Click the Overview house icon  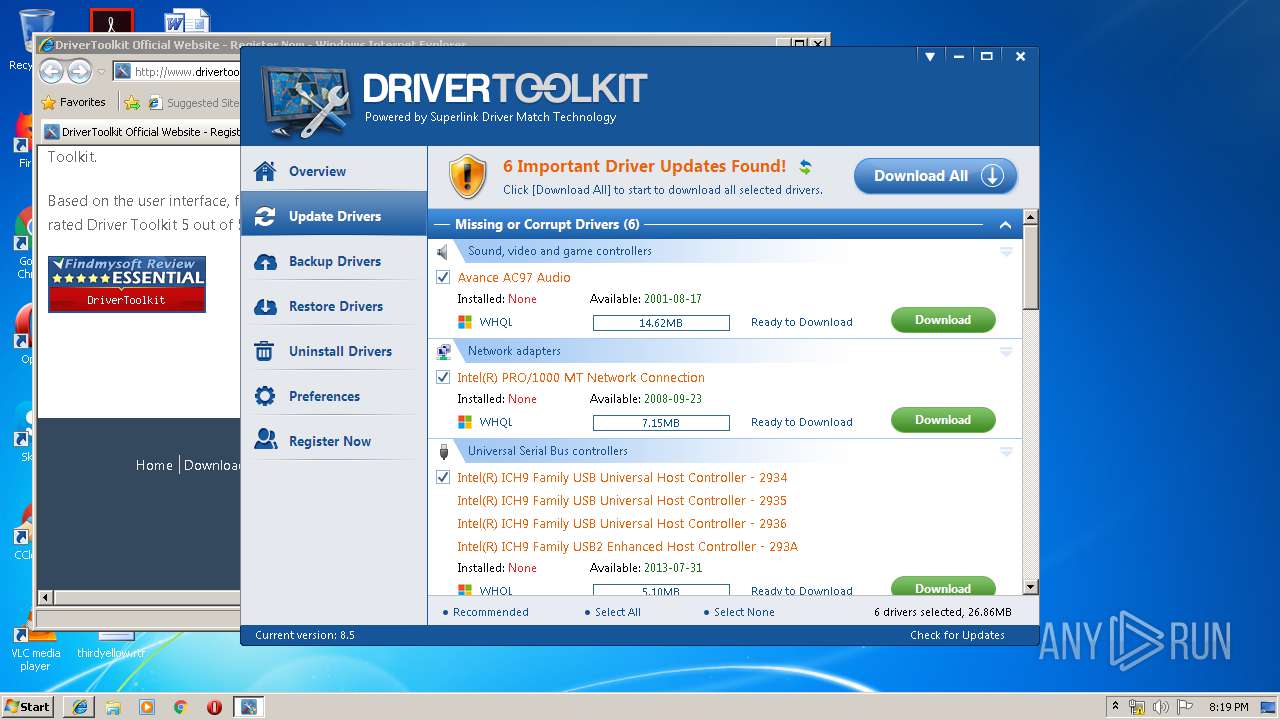(265, 171)
